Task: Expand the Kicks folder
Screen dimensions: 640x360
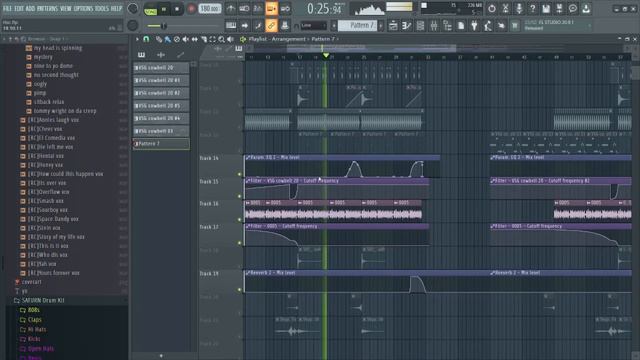Action: tap(34, 339)
